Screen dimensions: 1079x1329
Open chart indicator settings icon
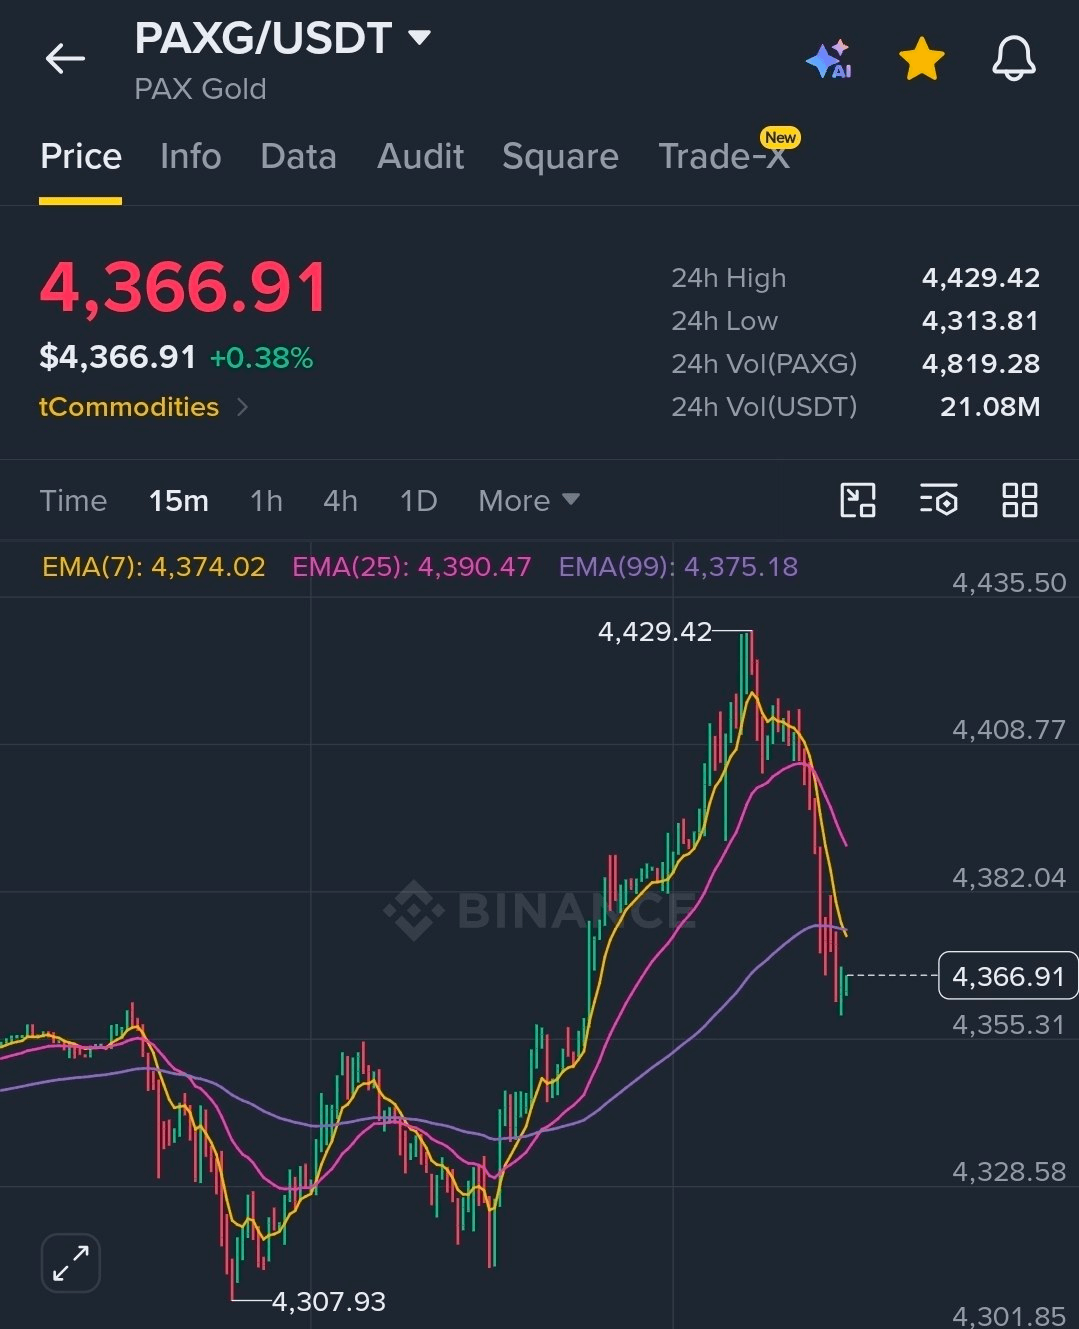[x=939, y=500]
